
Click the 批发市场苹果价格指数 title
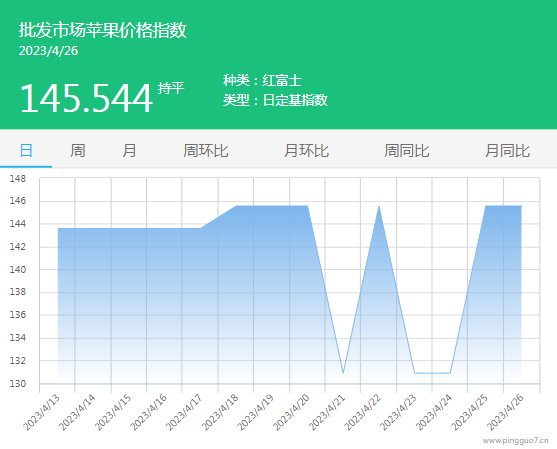click(x=103, y=30)
